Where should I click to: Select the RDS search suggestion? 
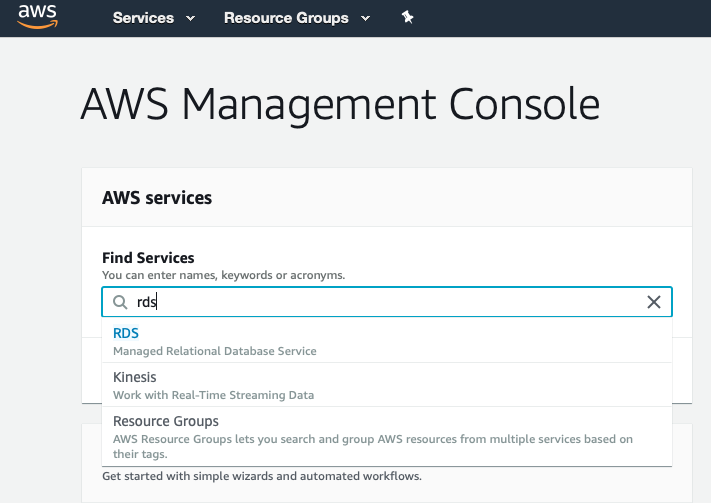pyautogui.click(x=126, y=334)
